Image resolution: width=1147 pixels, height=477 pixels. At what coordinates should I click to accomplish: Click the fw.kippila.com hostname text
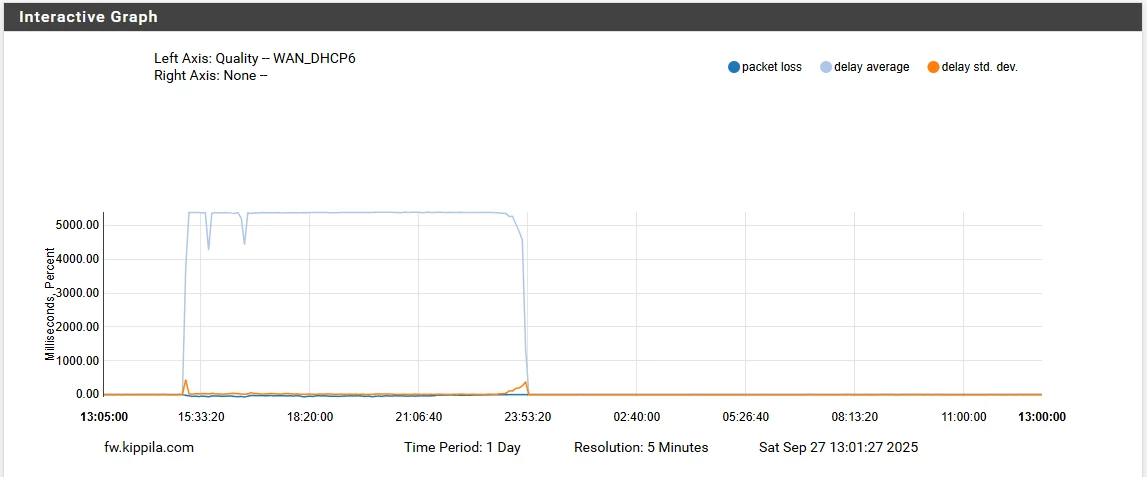coord(149,447)
